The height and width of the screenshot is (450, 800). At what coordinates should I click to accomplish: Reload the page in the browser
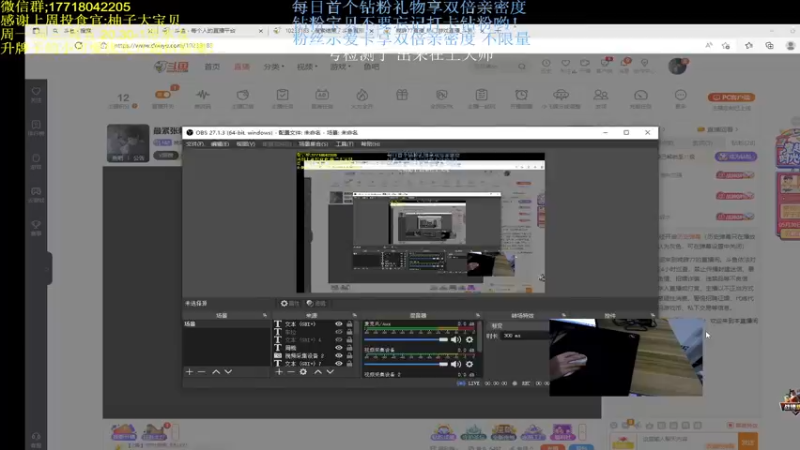click(x=79, y=45)
